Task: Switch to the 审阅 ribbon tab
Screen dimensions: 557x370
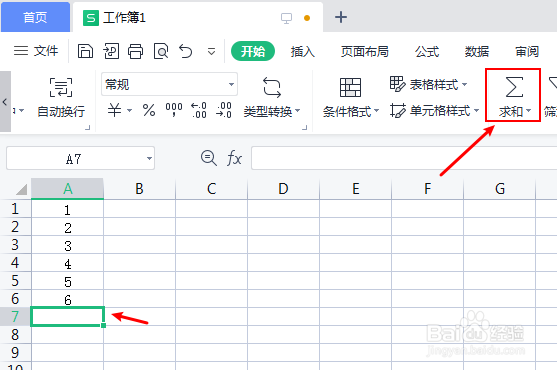Action: [527, 52]
